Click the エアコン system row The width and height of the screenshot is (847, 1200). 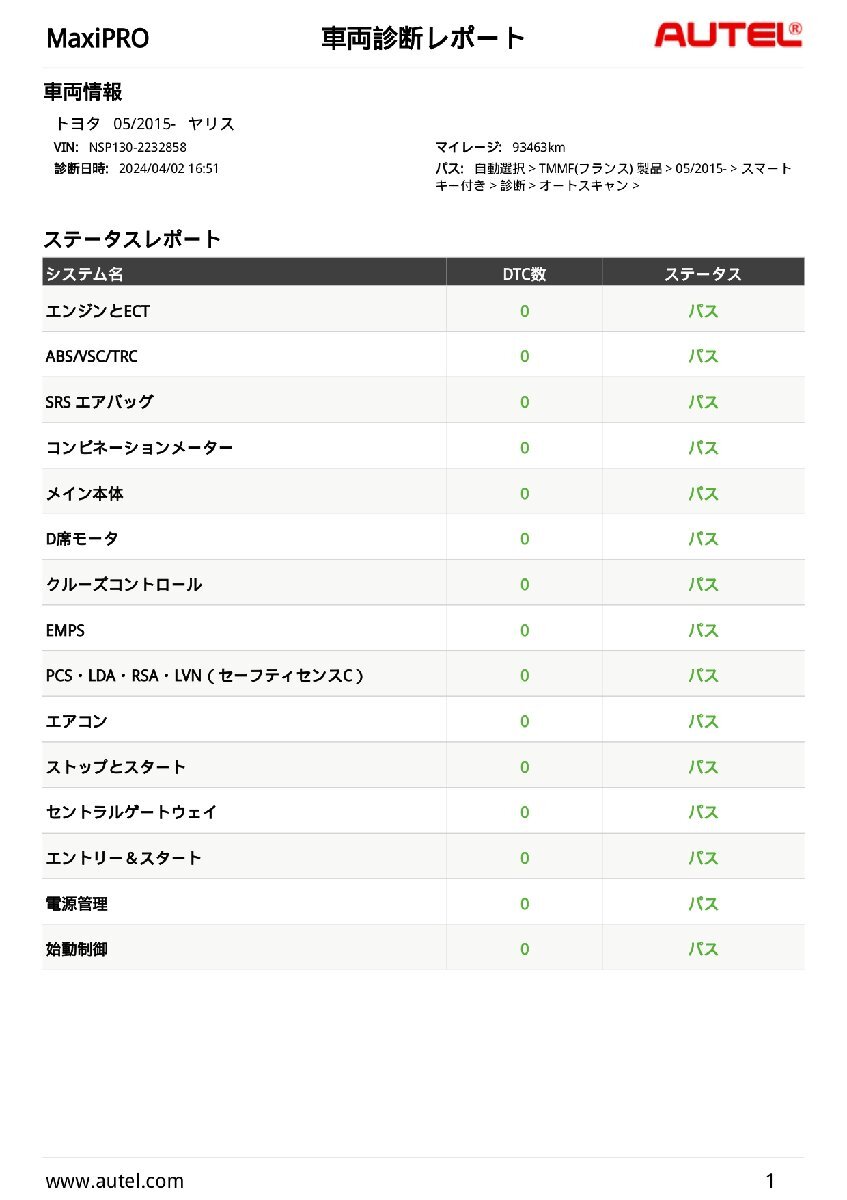[77, 721]
